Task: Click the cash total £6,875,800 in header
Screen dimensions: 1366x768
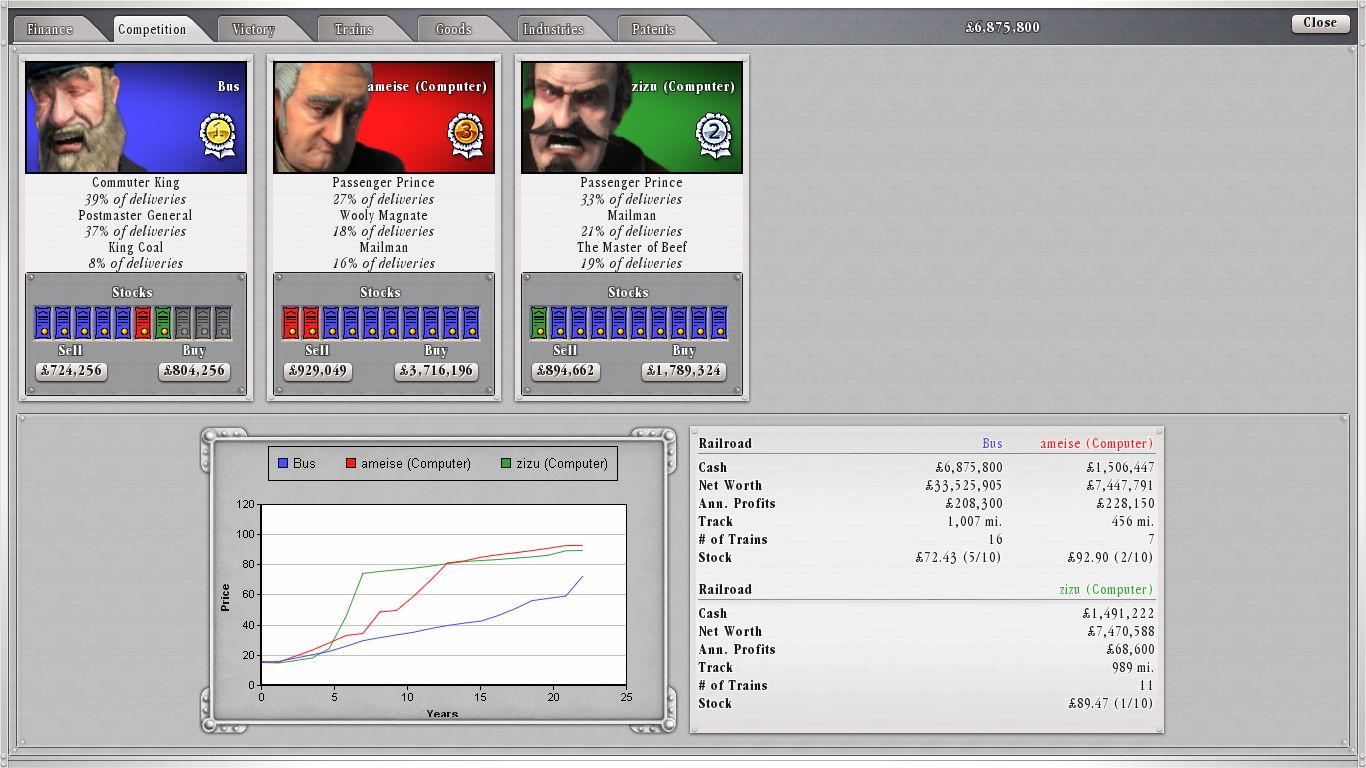Action: pos(1002,27)
